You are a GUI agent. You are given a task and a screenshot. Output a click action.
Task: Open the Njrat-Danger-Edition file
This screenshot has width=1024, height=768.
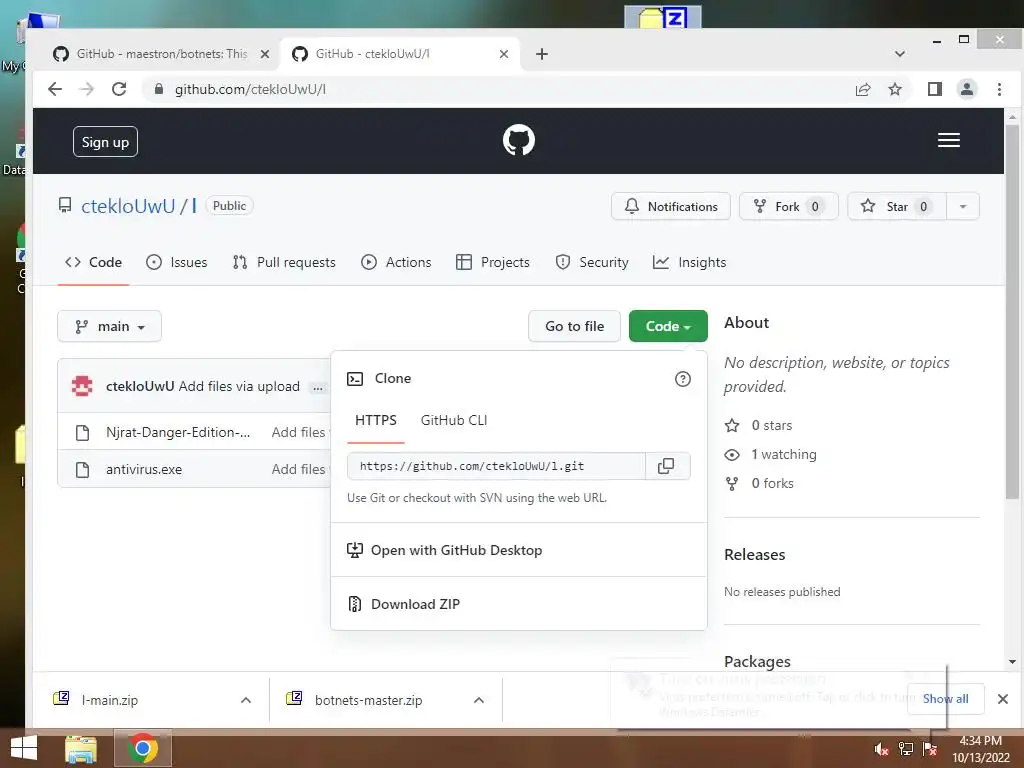click(178, 432)
